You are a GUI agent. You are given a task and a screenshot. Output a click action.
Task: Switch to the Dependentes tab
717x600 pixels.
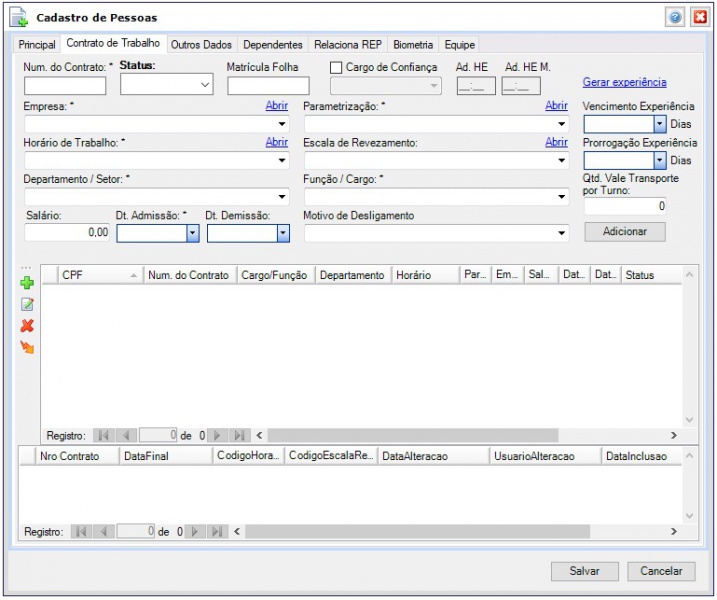click(x=273, y=45)
